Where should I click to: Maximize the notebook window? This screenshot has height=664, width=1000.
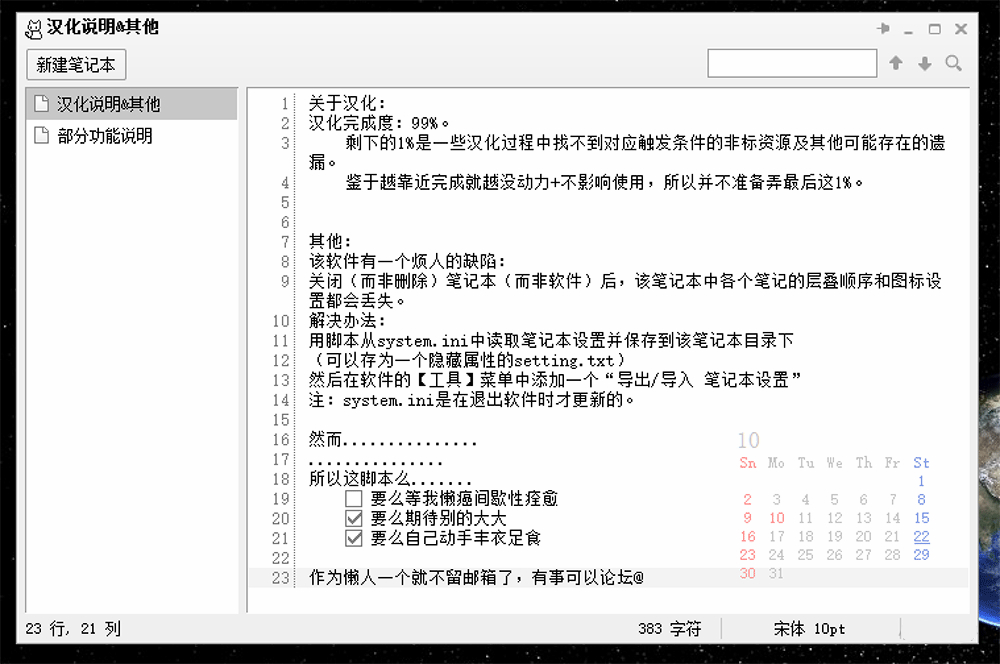(x=934, y=29)
